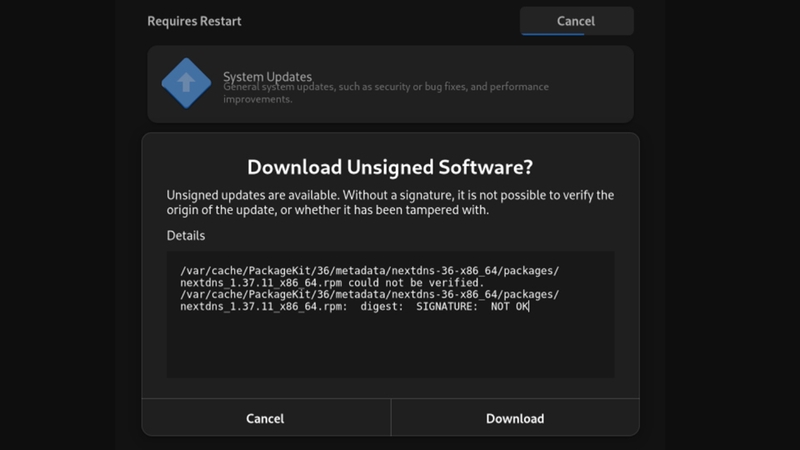800x450 pixels.
Task: Cancel the unsigned software dialog
Action: pyautogui.click(x=266, y=418)
